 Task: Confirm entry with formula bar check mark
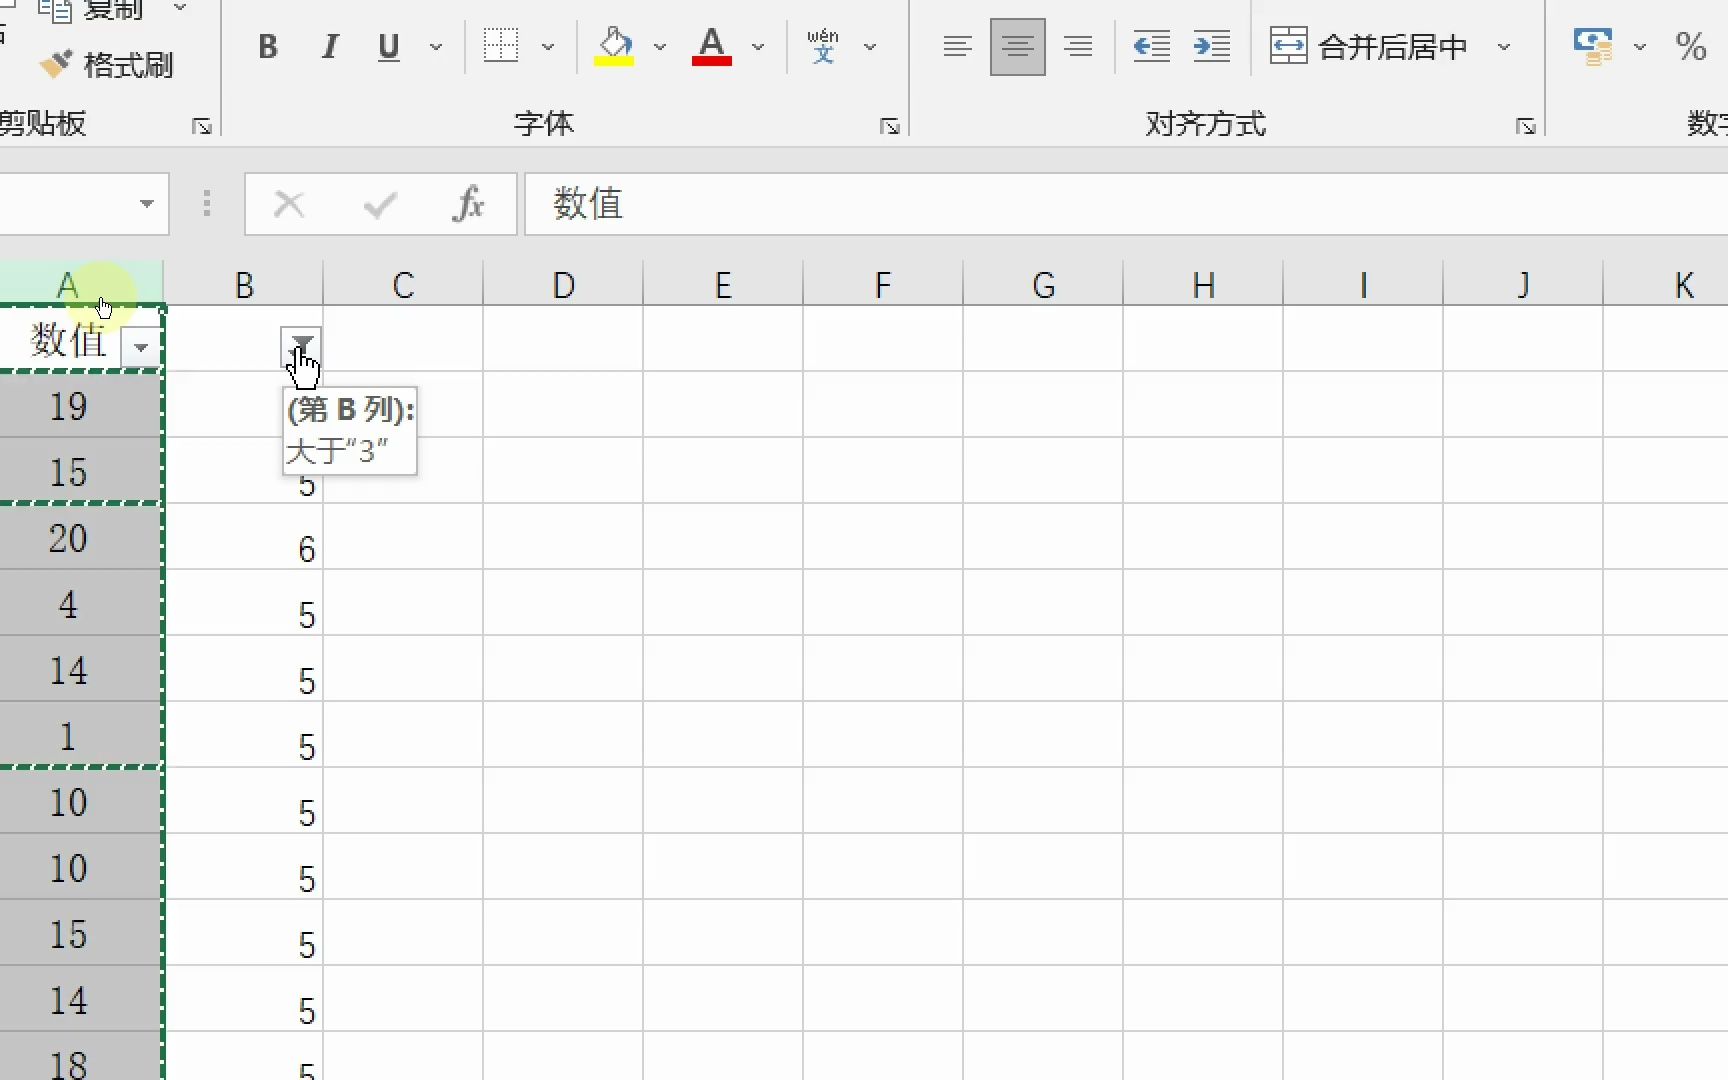tap(379, 204)
